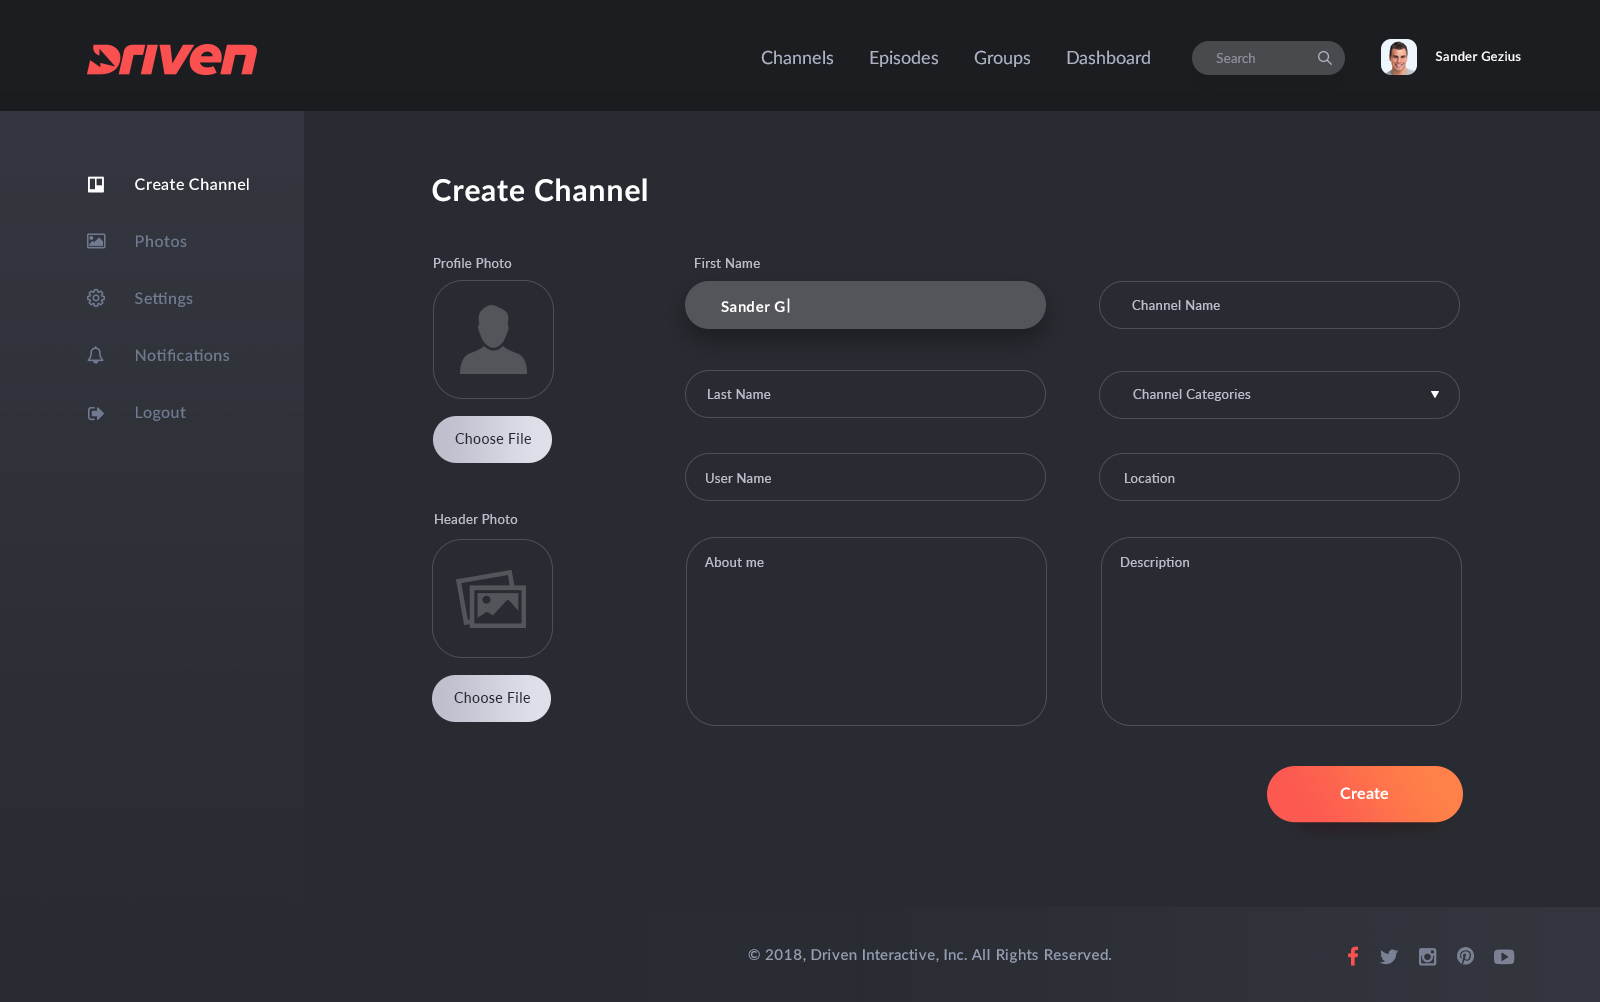This screenshot has width=1600, height=1002.
Task: Click the Facebook icon in footer
Action: pos(1353,956)
